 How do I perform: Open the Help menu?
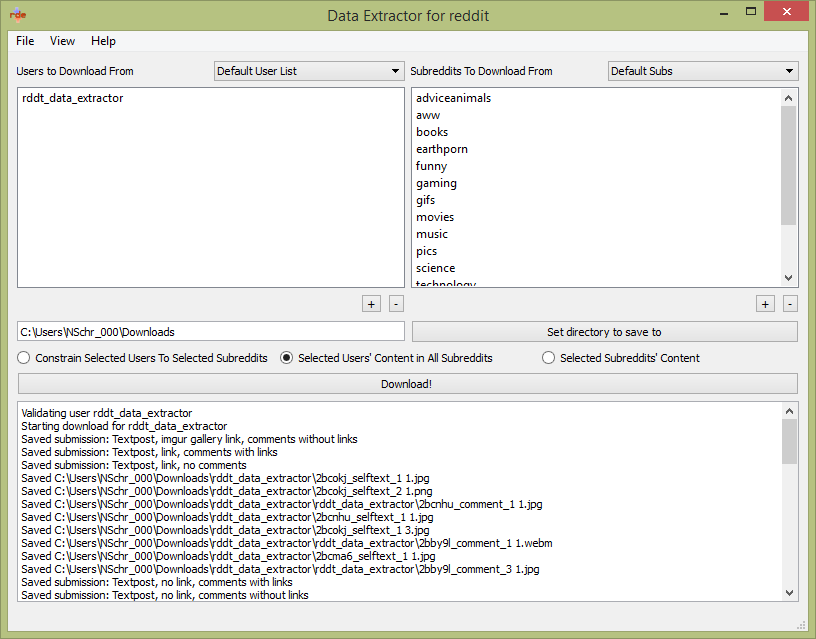[x=103, y=41]
